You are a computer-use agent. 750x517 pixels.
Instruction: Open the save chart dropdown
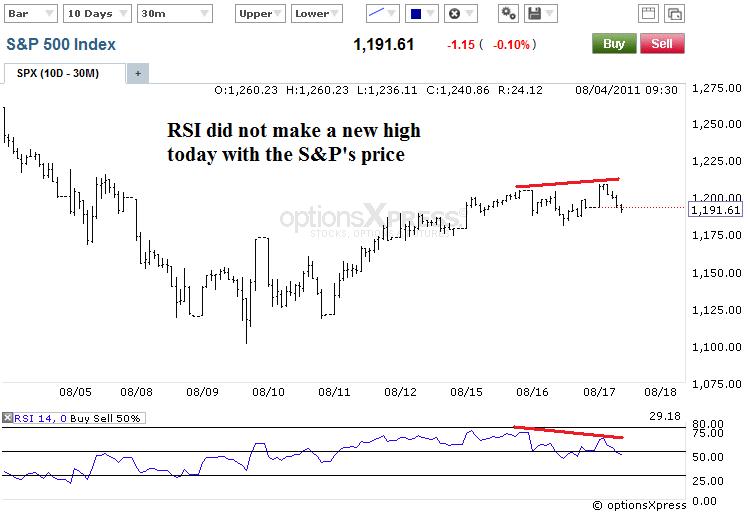point(540,14)
